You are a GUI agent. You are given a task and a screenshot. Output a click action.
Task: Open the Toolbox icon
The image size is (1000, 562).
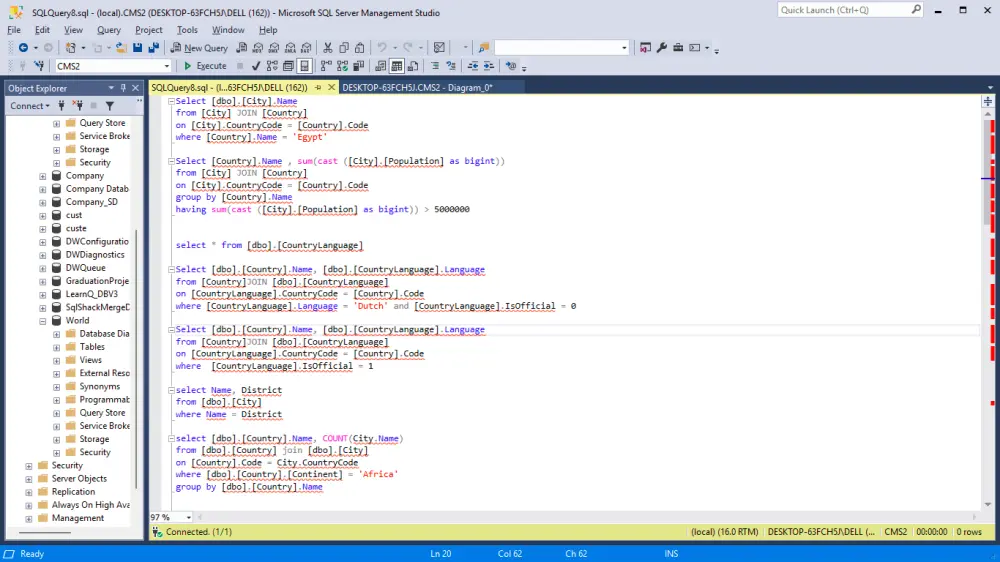[678, 48]
